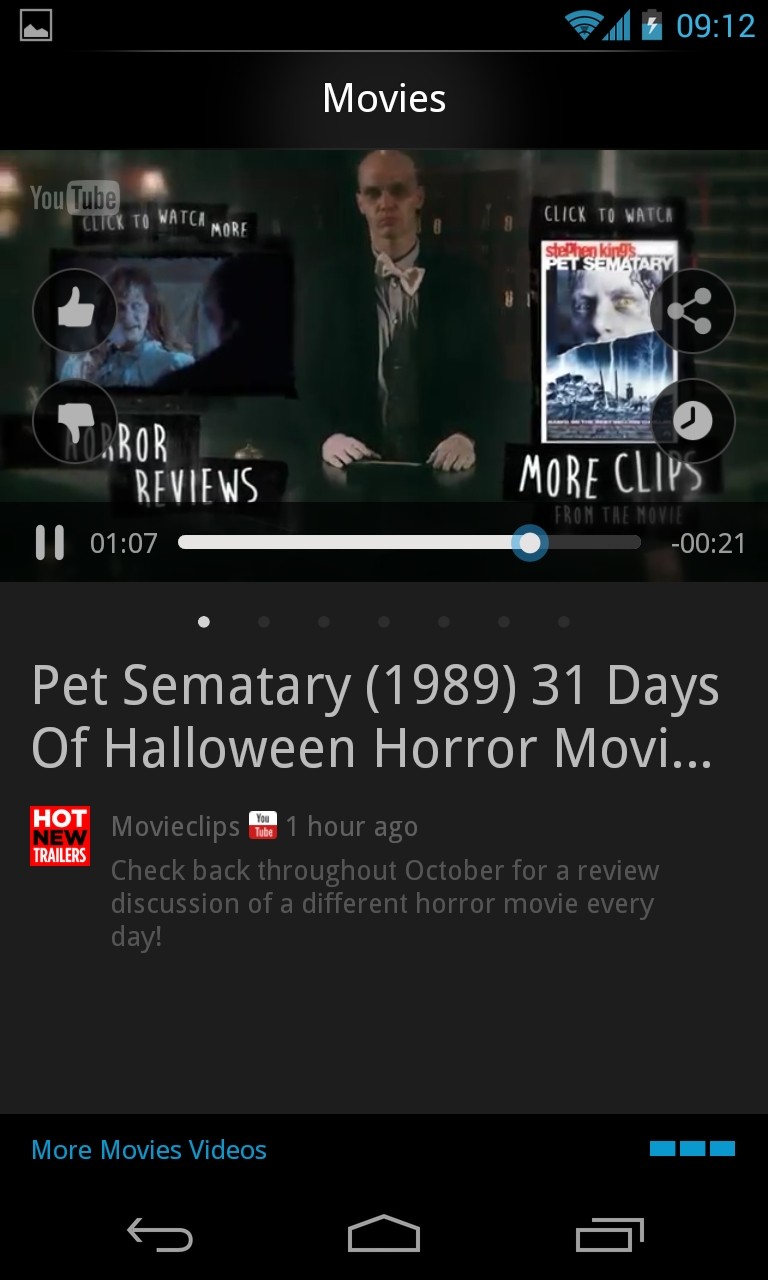Tap the small YouTube source icon

[263, 825]
